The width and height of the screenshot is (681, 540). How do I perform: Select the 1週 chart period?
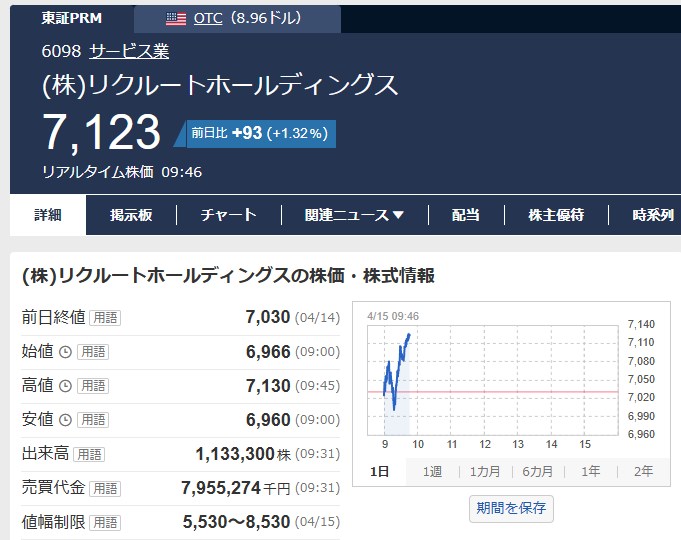pos(433,471)
